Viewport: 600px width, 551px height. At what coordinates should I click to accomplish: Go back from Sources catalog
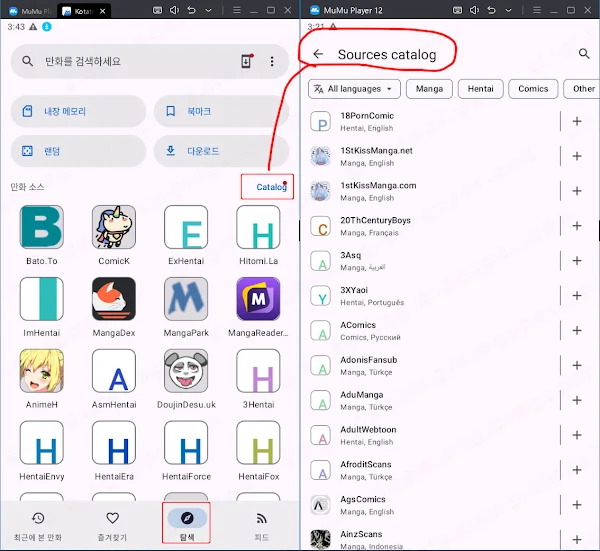click(318, 54)
